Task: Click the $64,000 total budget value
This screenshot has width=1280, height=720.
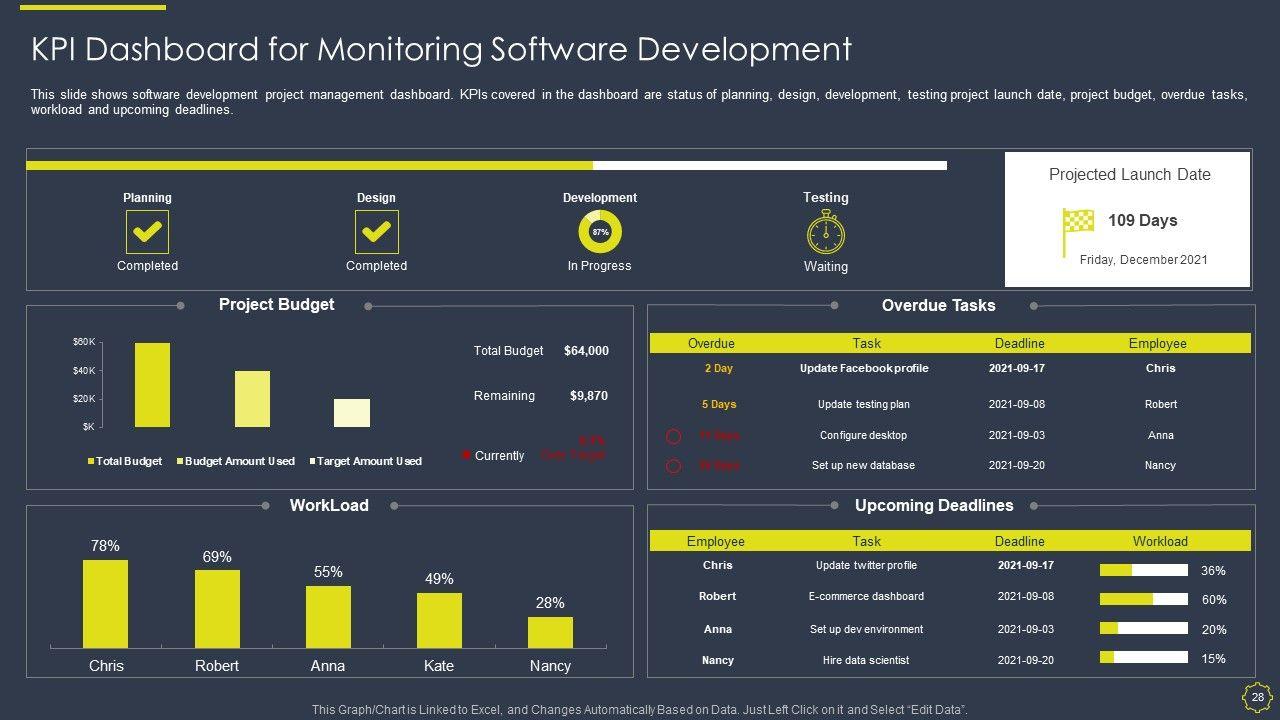Action: (x=586, y=351)
